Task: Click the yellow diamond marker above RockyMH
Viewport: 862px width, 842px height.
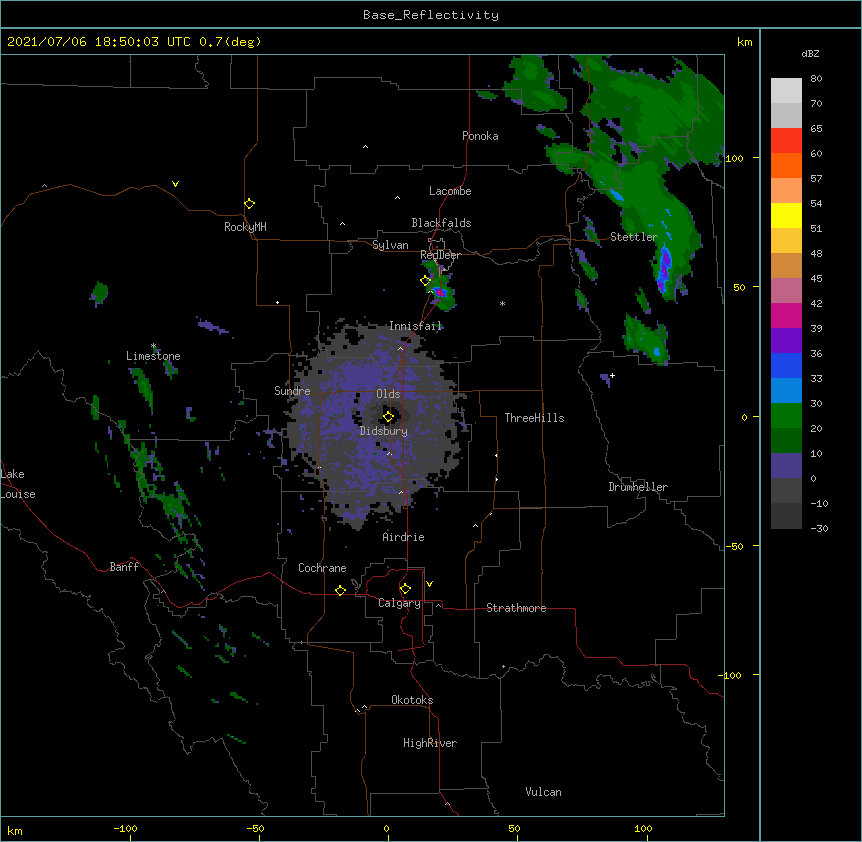Action: tap(250, 204)
